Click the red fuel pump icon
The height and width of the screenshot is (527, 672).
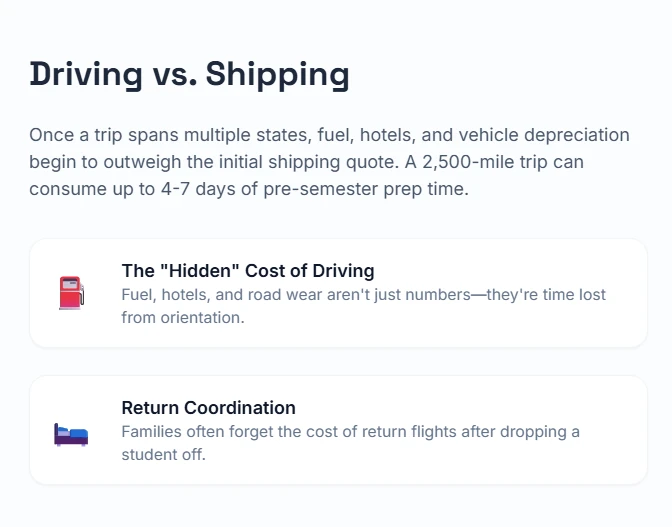coord(71,293)
